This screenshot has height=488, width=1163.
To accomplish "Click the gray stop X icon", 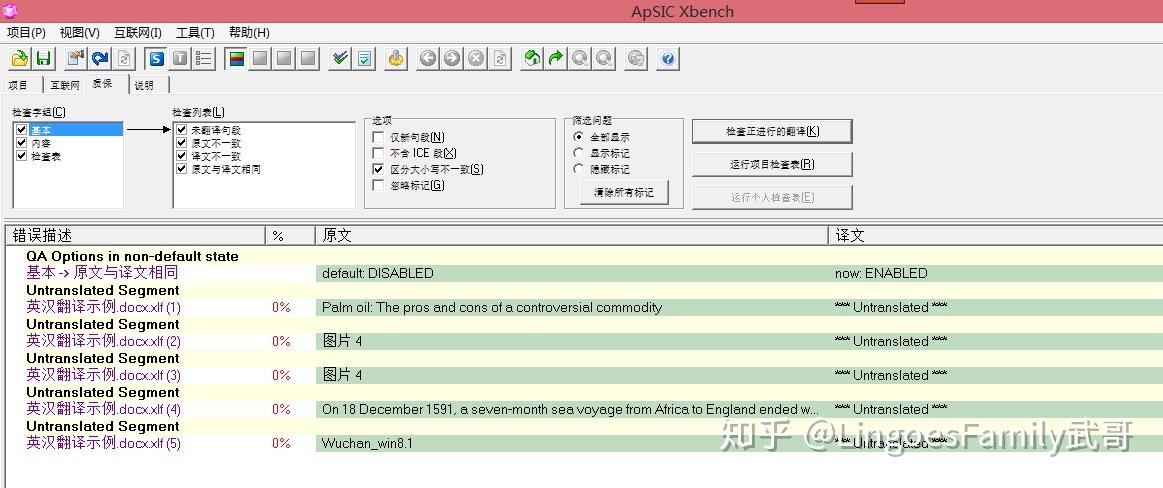I will (x=476, y=59).
